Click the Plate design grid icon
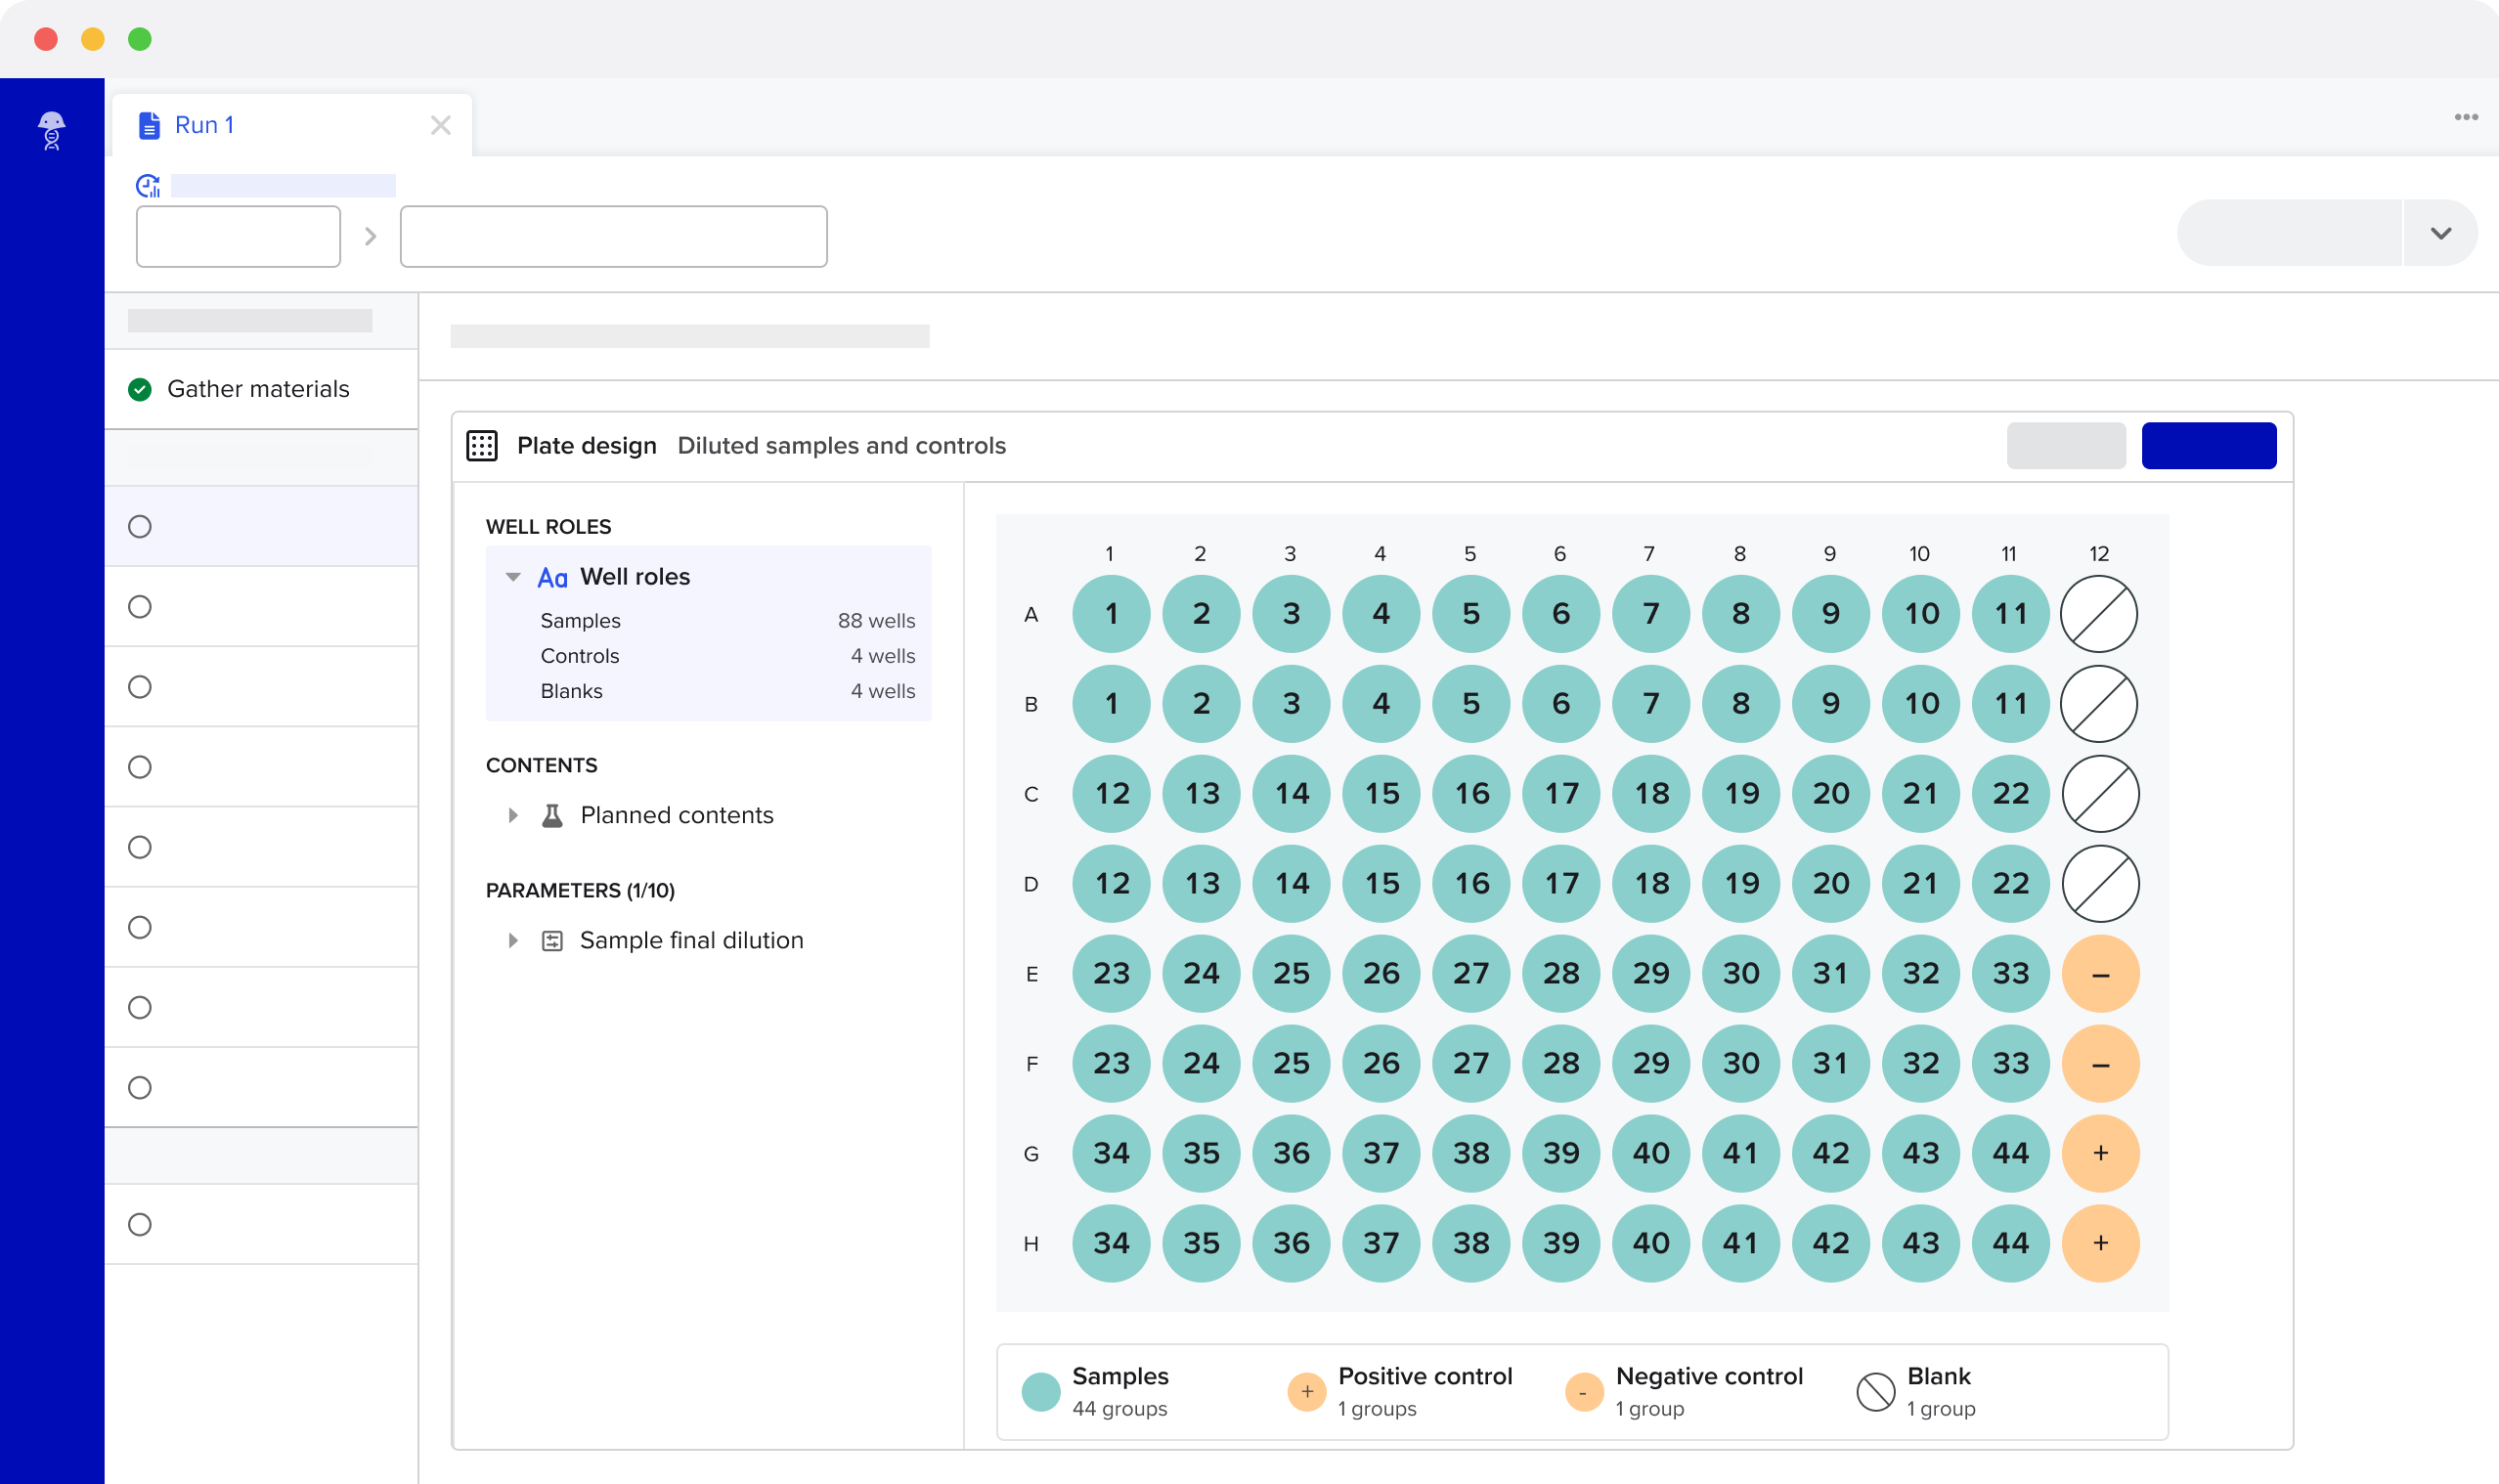 coord(482,446)
